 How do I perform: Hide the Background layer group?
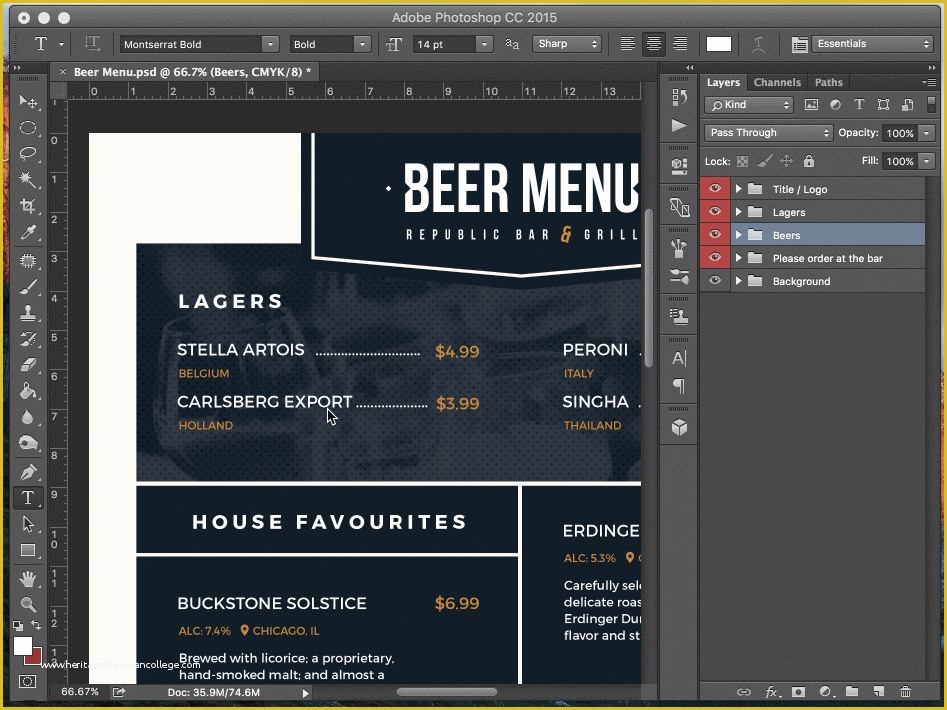(714, 281)
